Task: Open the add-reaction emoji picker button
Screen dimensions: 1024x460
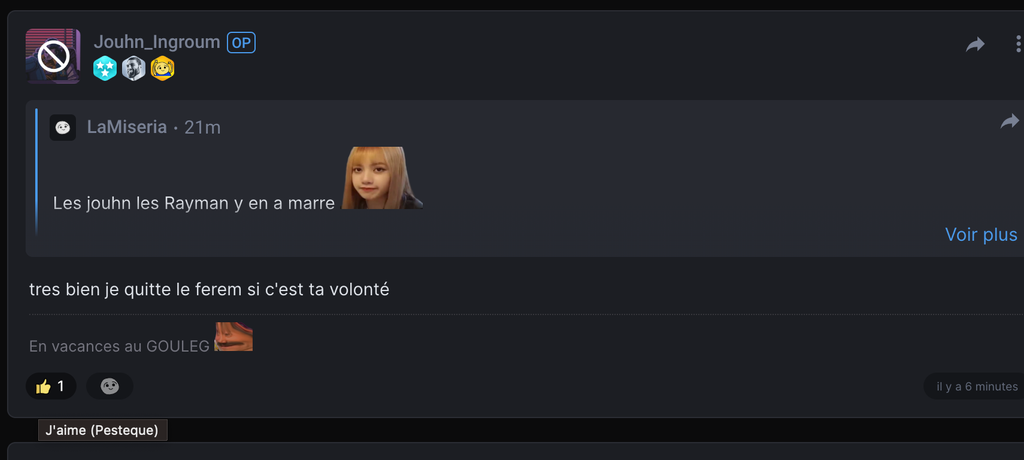Action: coord(110,386)
